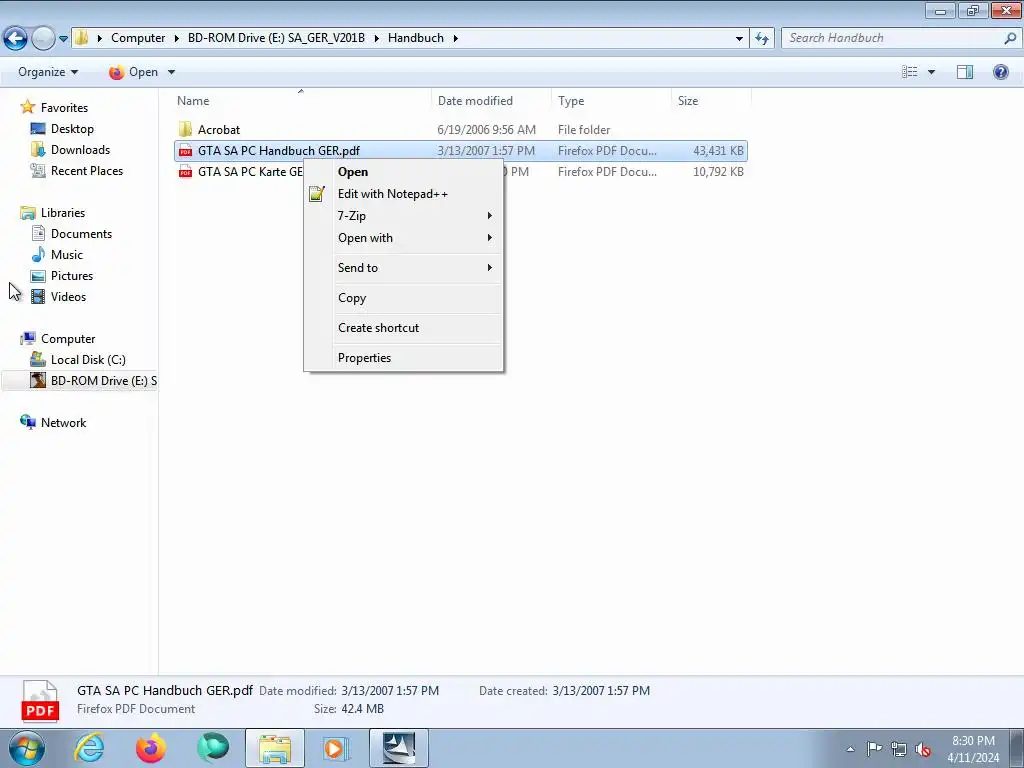Expand the Send to submenu
The image size is (1024, 768).
404,268
